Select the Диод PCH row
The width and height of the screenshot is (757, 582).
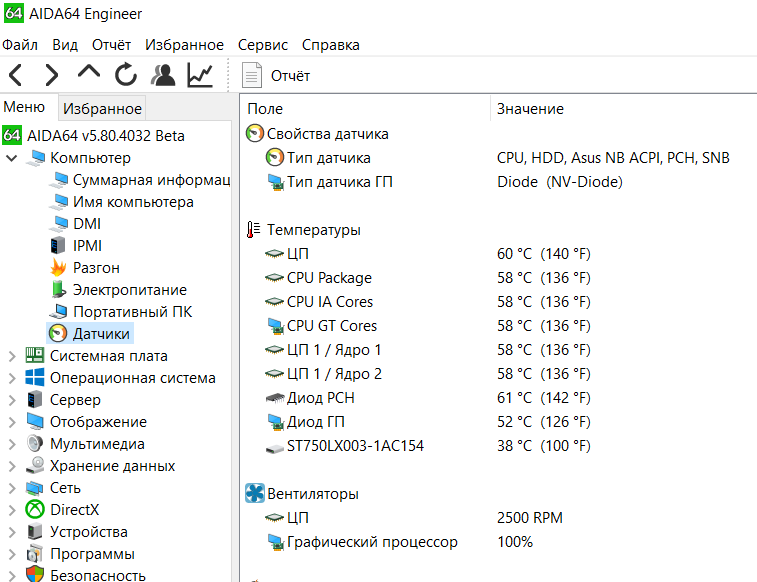498,398
